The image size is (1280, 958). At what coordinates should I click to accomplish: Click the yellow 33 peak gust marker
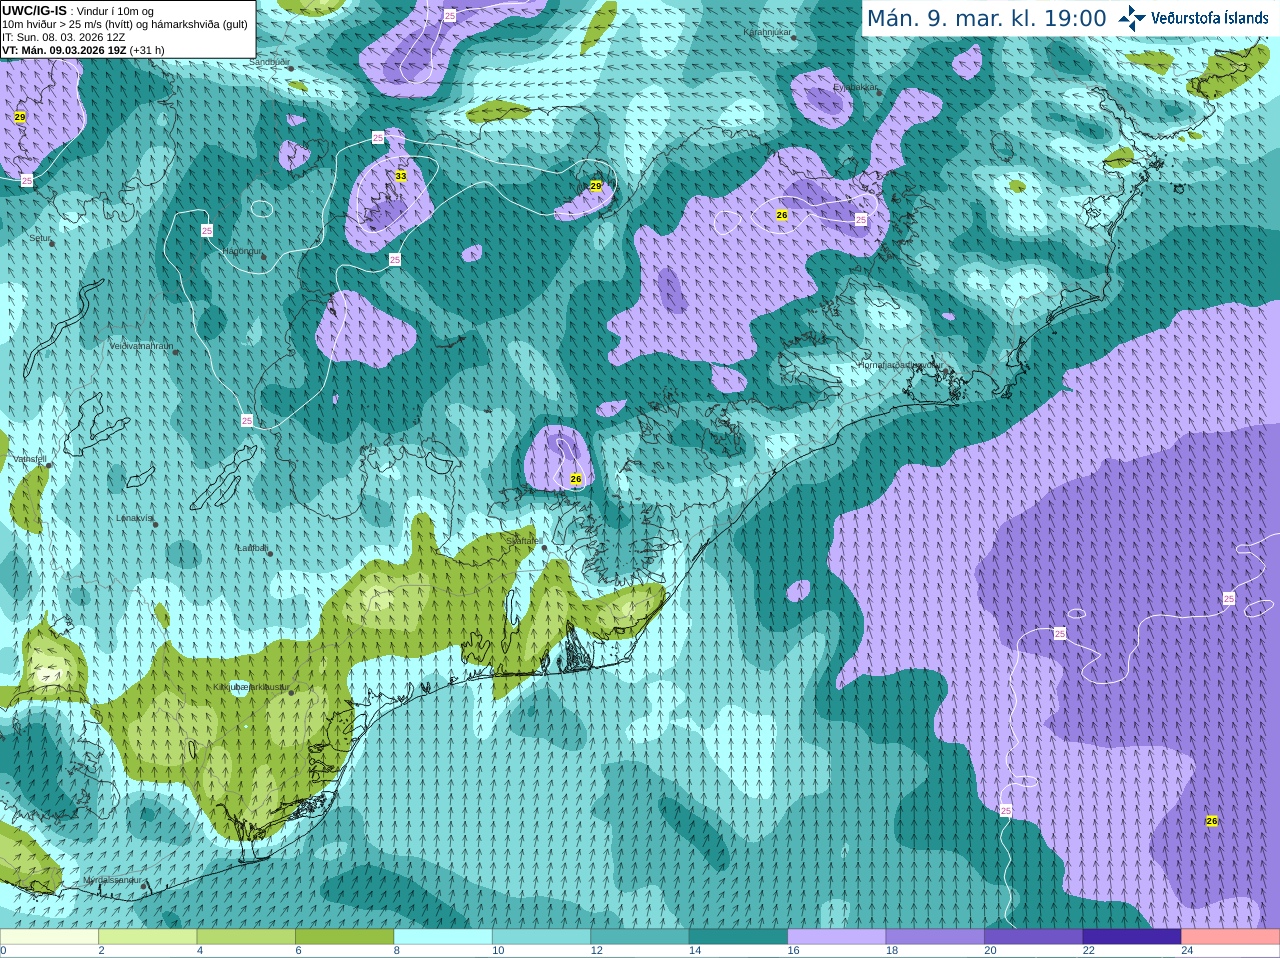tap(400, 176)
